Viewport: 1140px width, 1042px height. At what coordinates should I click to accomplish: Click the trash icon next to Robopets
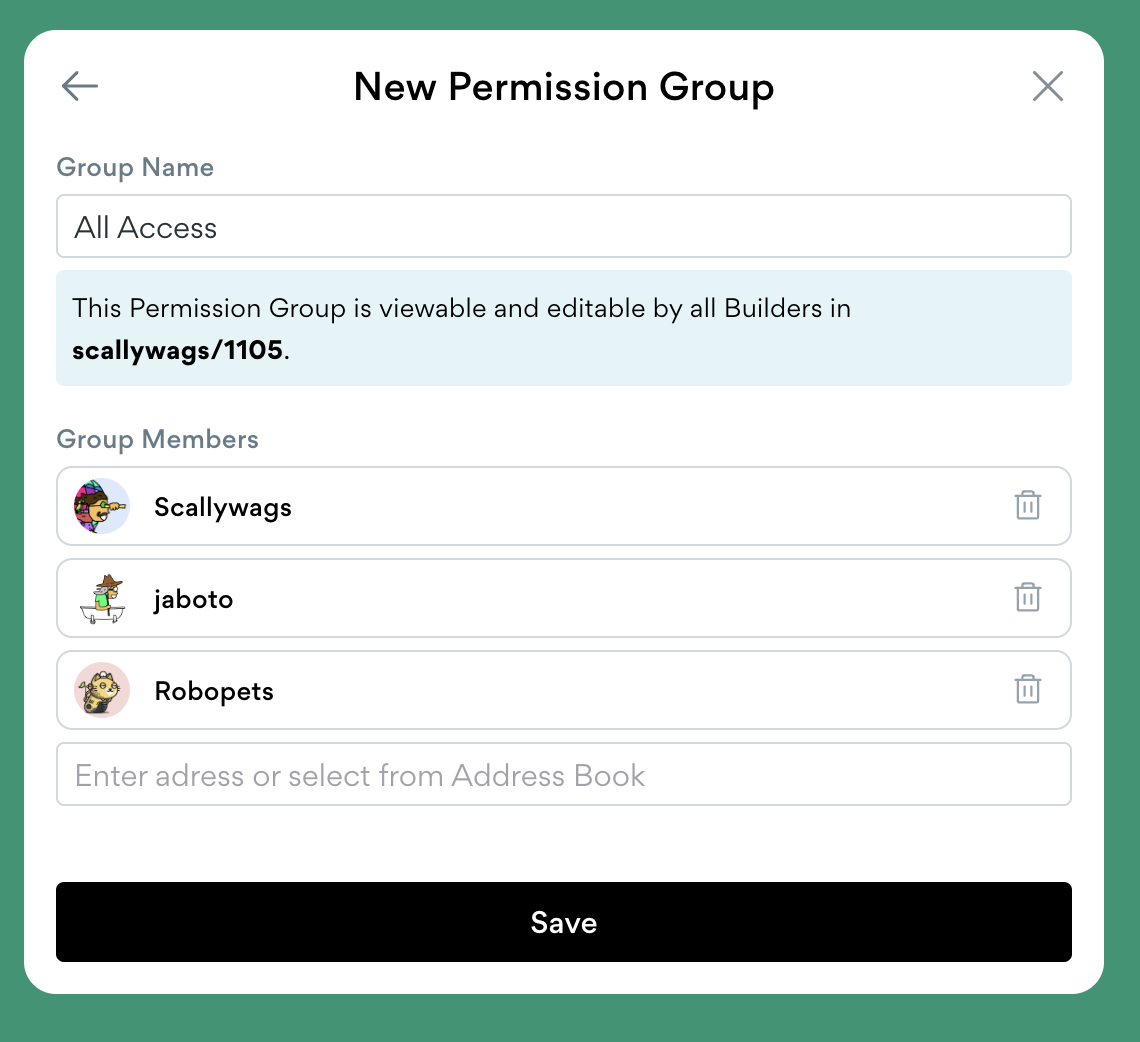coord(1028,690)
